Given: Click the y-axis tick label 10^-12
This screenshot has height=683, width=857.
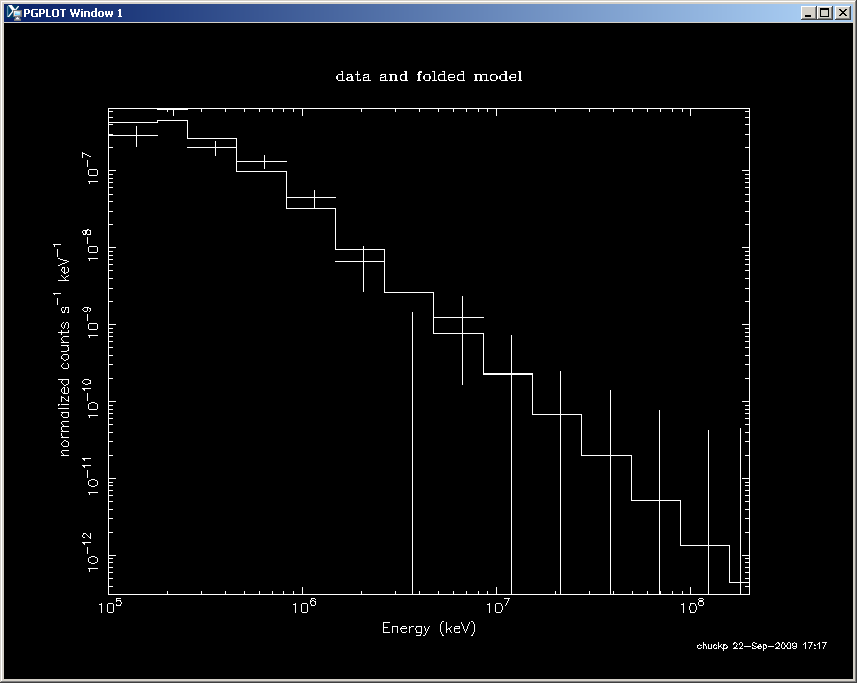Looking at the screenshot, I should (x=91, y=552).
